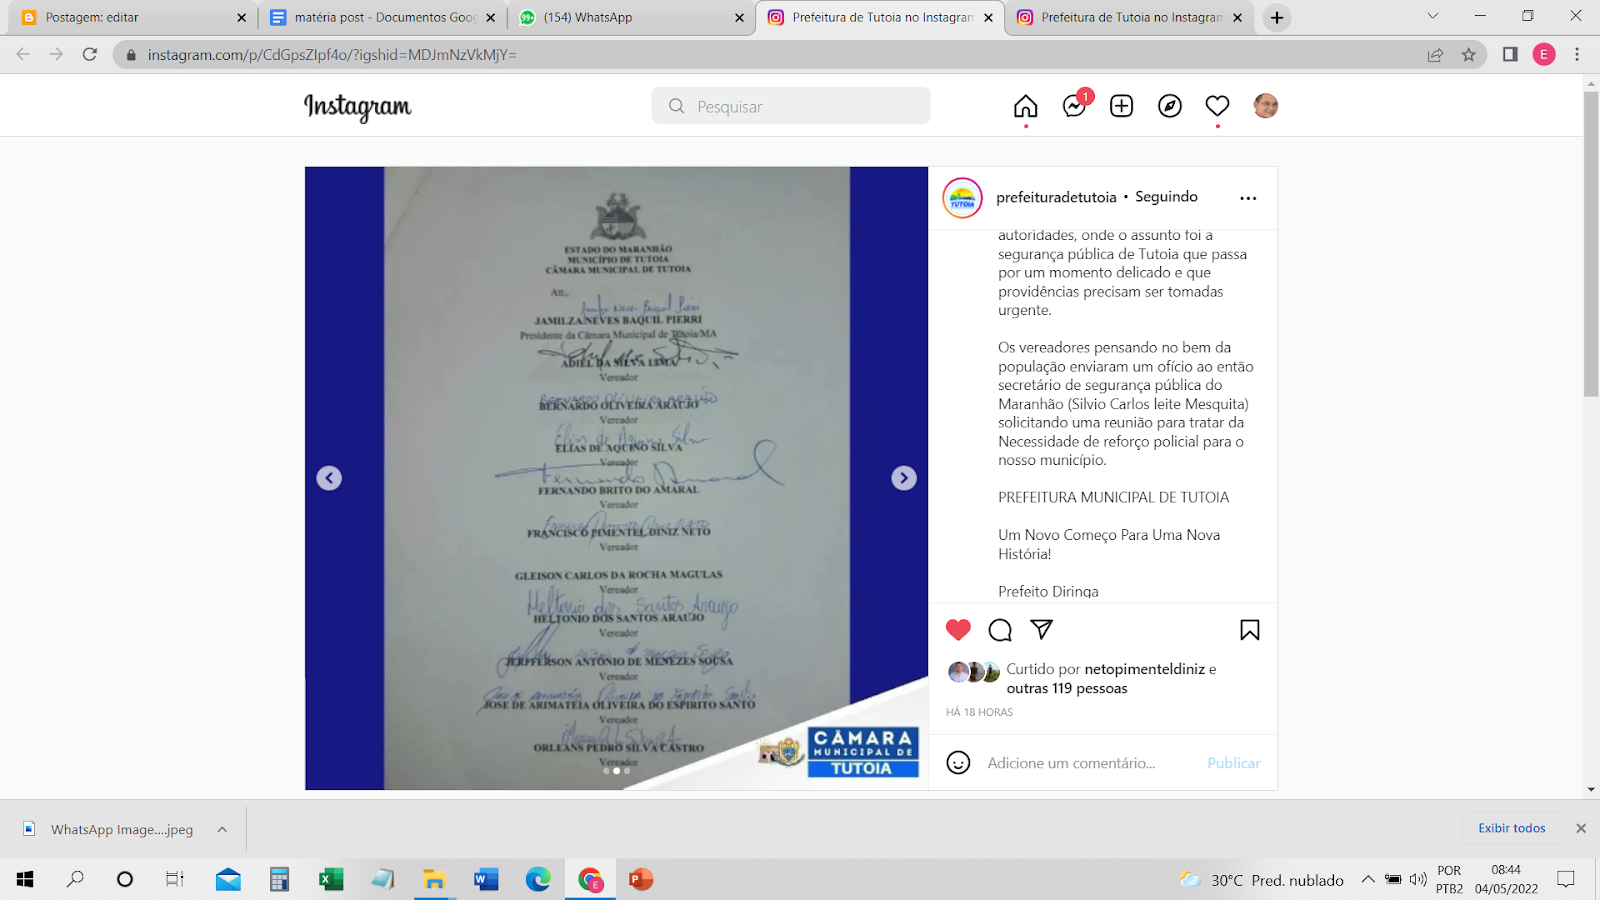Go back in browser history

point(23,55)
